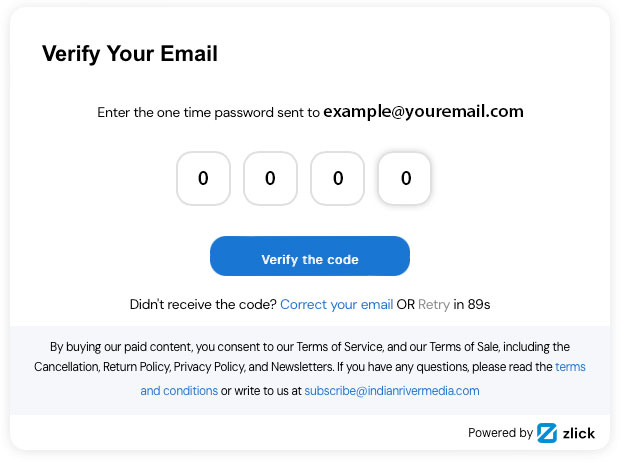Click the Verify Your Email heading

click(x=130, y=54)
